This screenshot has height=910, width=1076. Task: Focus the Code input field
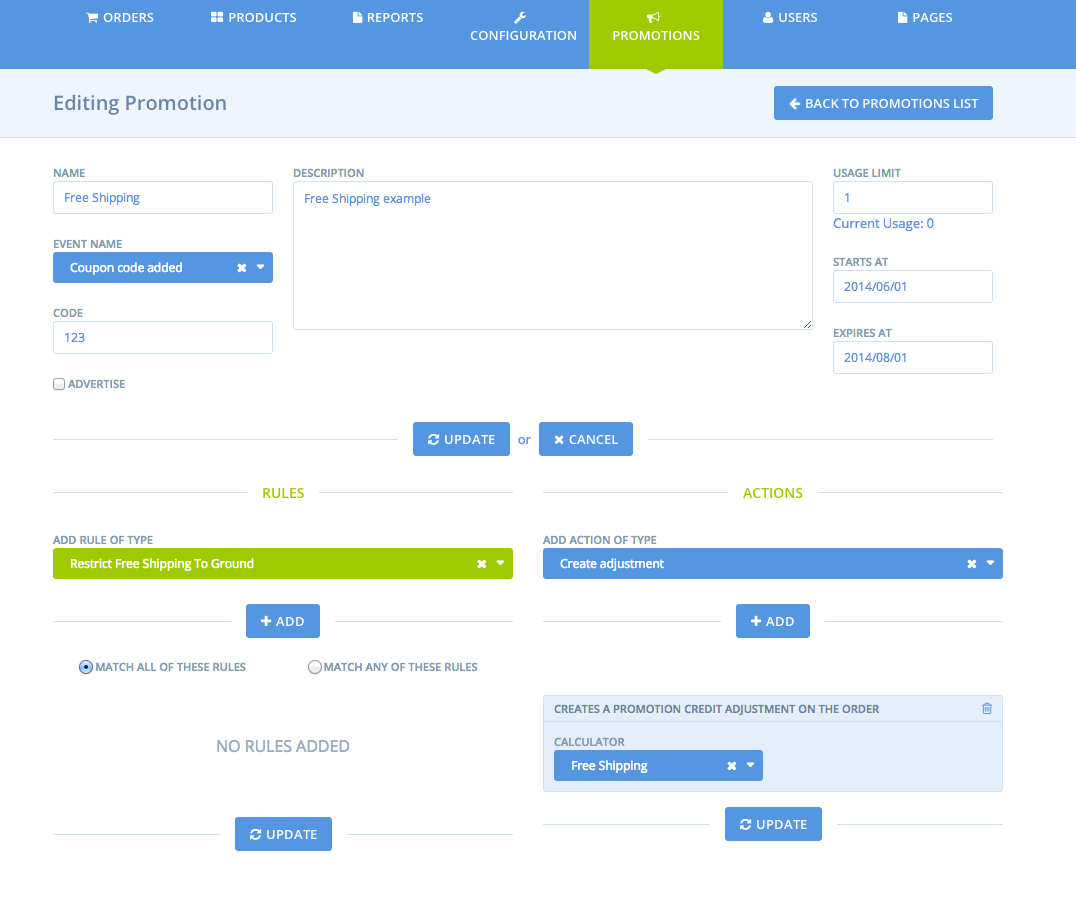163,338
